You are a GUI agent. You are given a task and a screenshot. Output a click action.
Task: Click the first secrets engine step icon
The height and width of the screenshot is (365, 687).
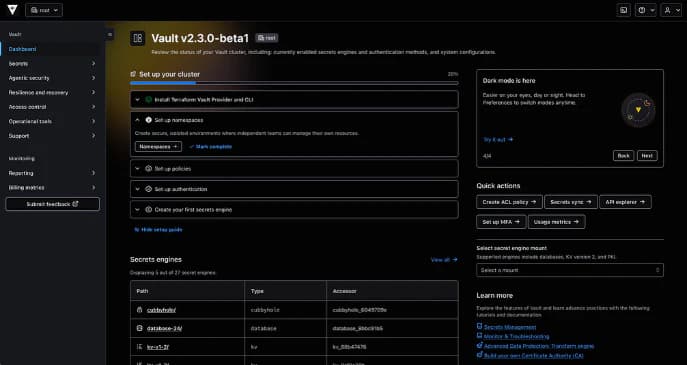click(149, 210)
